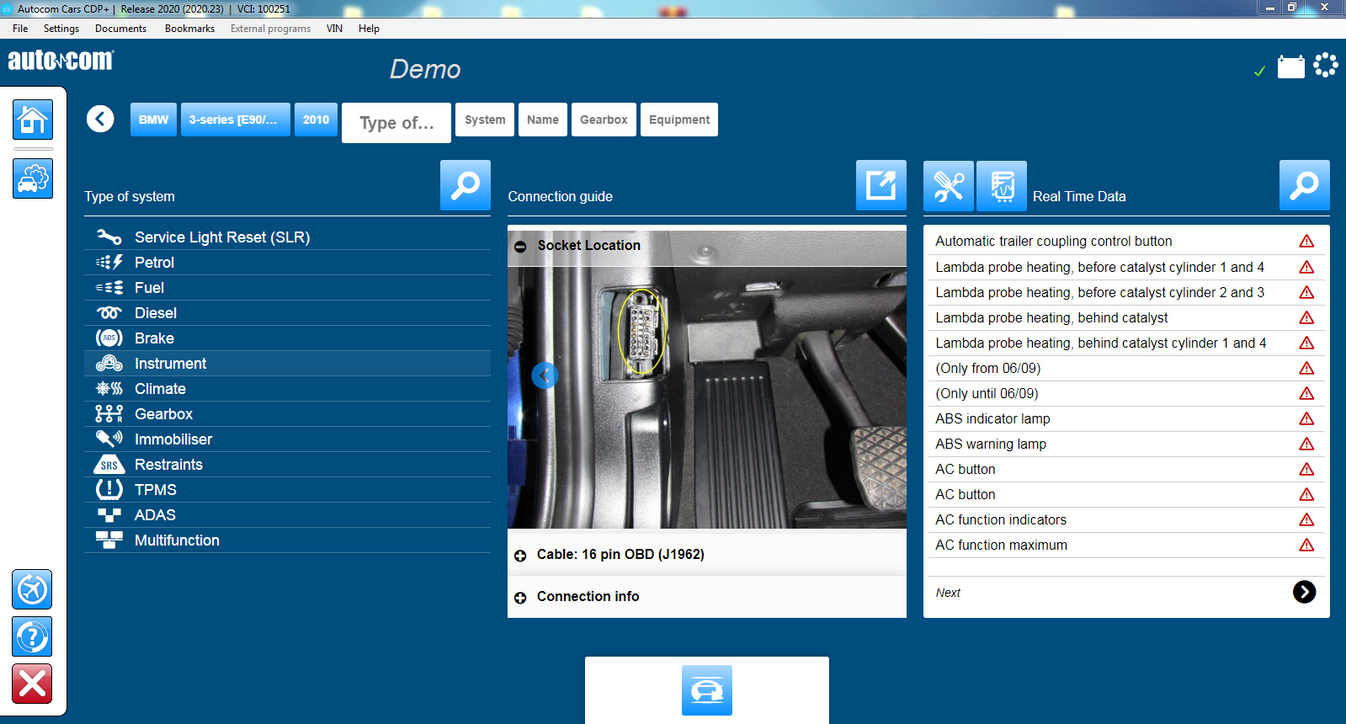1346x724 pixels.
Task: Click the Home icon in the sidebar
Action: click(x=32, y=119)
